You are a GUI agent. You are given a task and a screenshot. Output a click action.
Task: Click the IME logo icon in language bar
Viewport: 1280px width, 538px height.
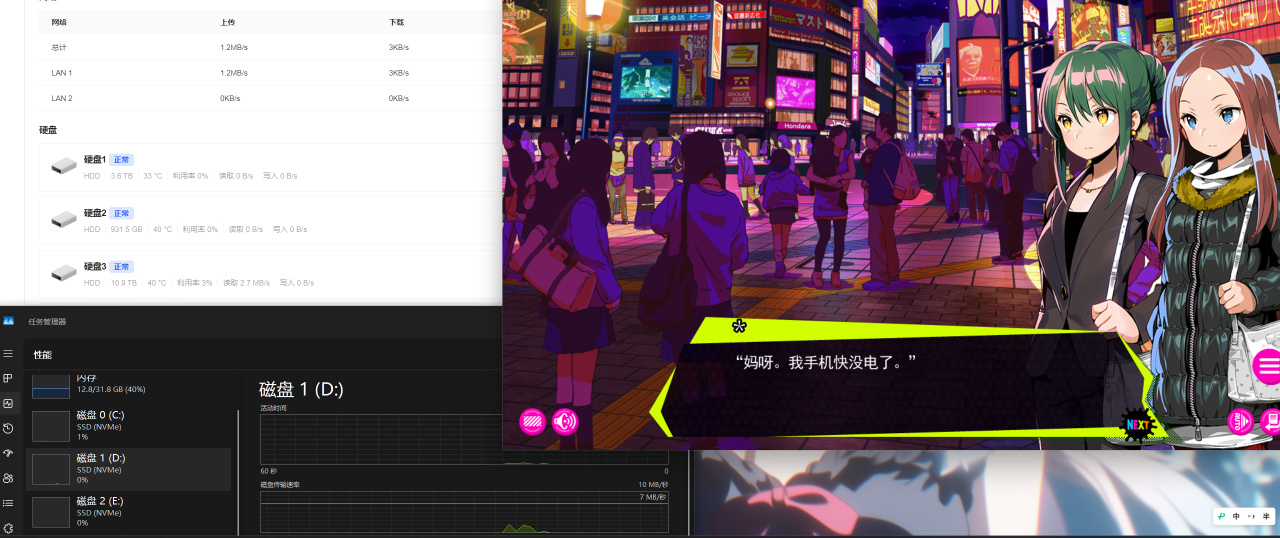point(1222,516)
